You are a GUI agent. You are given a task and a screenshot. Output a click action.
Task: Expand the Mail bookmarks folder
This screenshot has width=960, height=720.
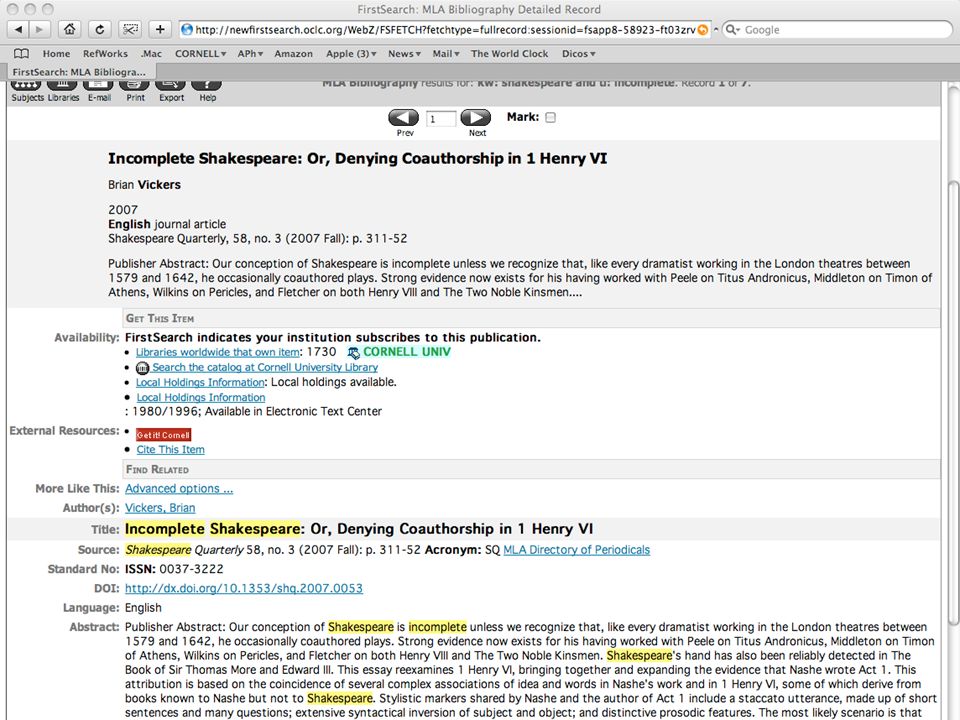tap(446, 54)
